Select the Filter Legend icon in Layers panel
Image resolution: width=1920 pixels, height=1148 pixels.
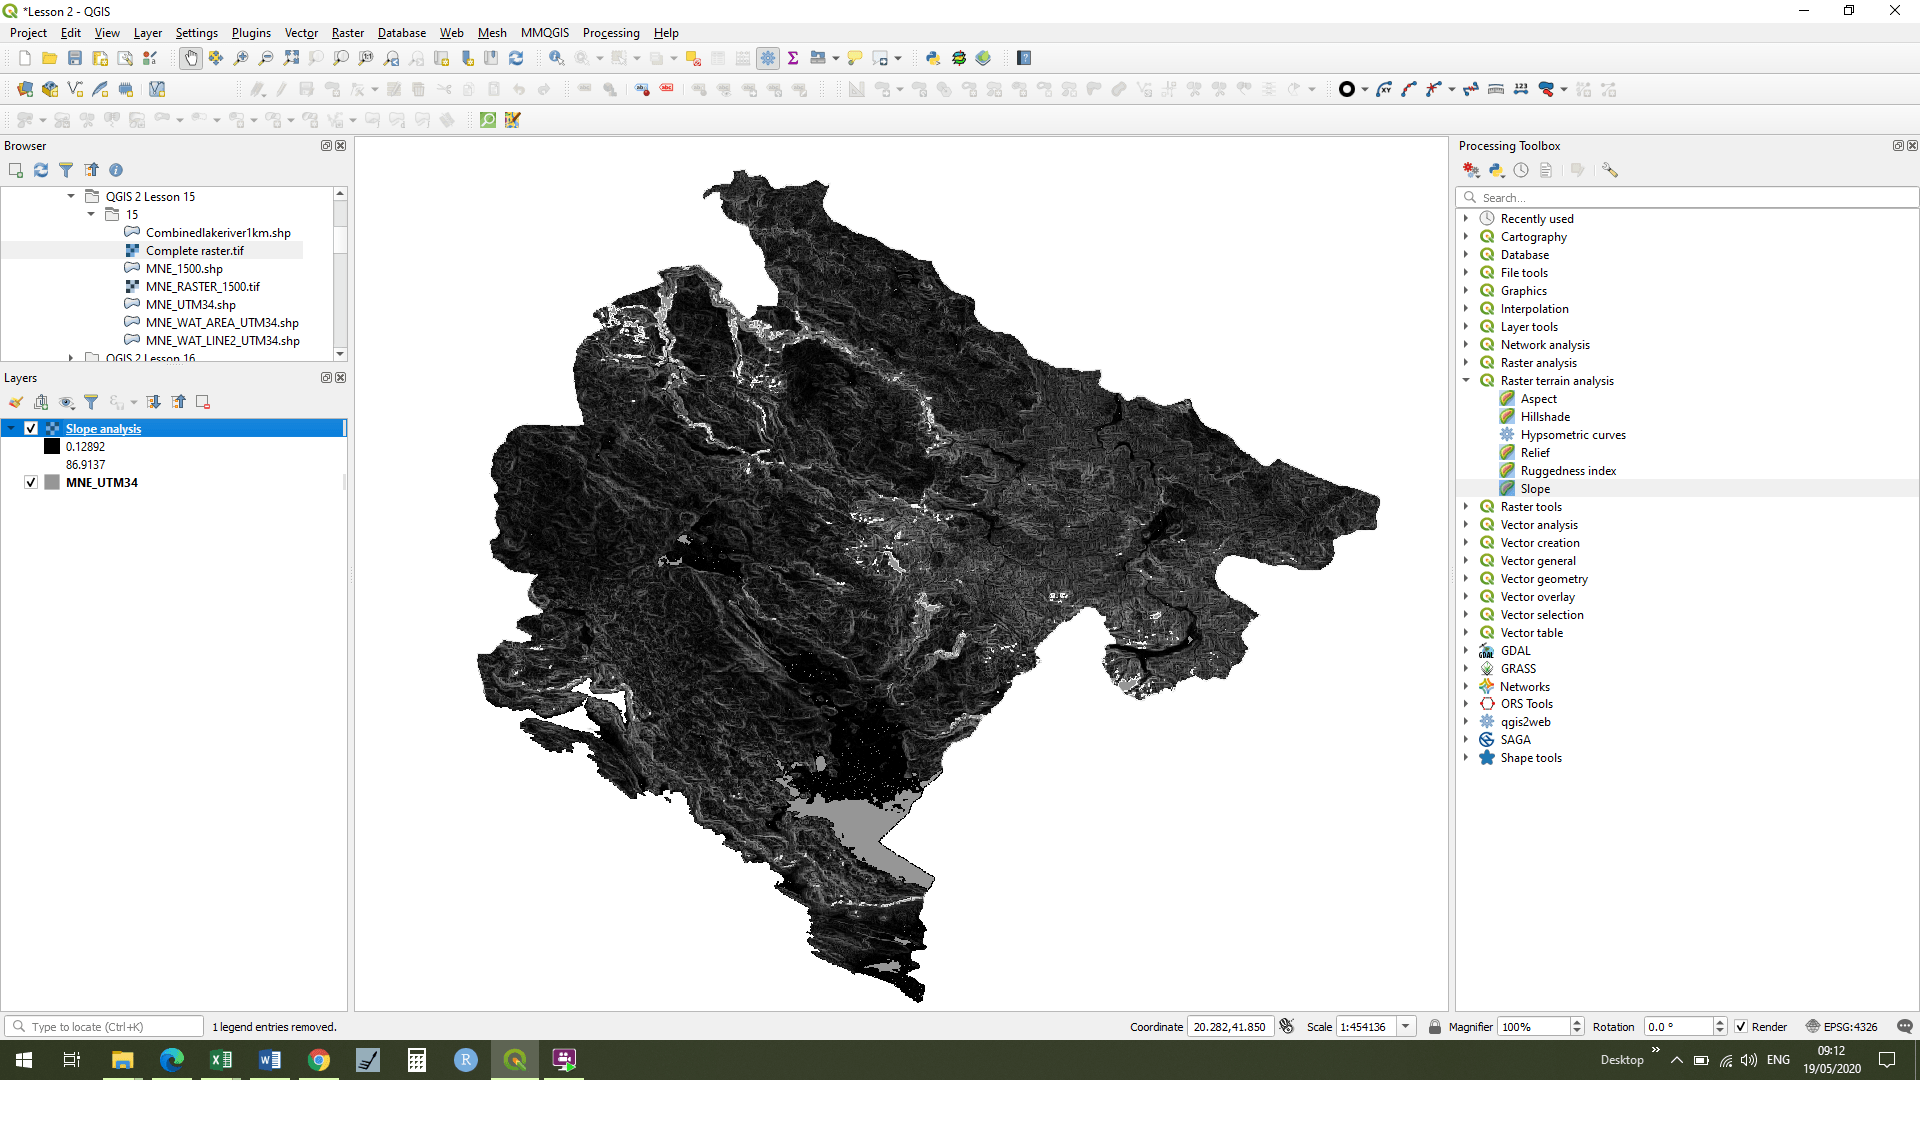[x=91, y=402]
